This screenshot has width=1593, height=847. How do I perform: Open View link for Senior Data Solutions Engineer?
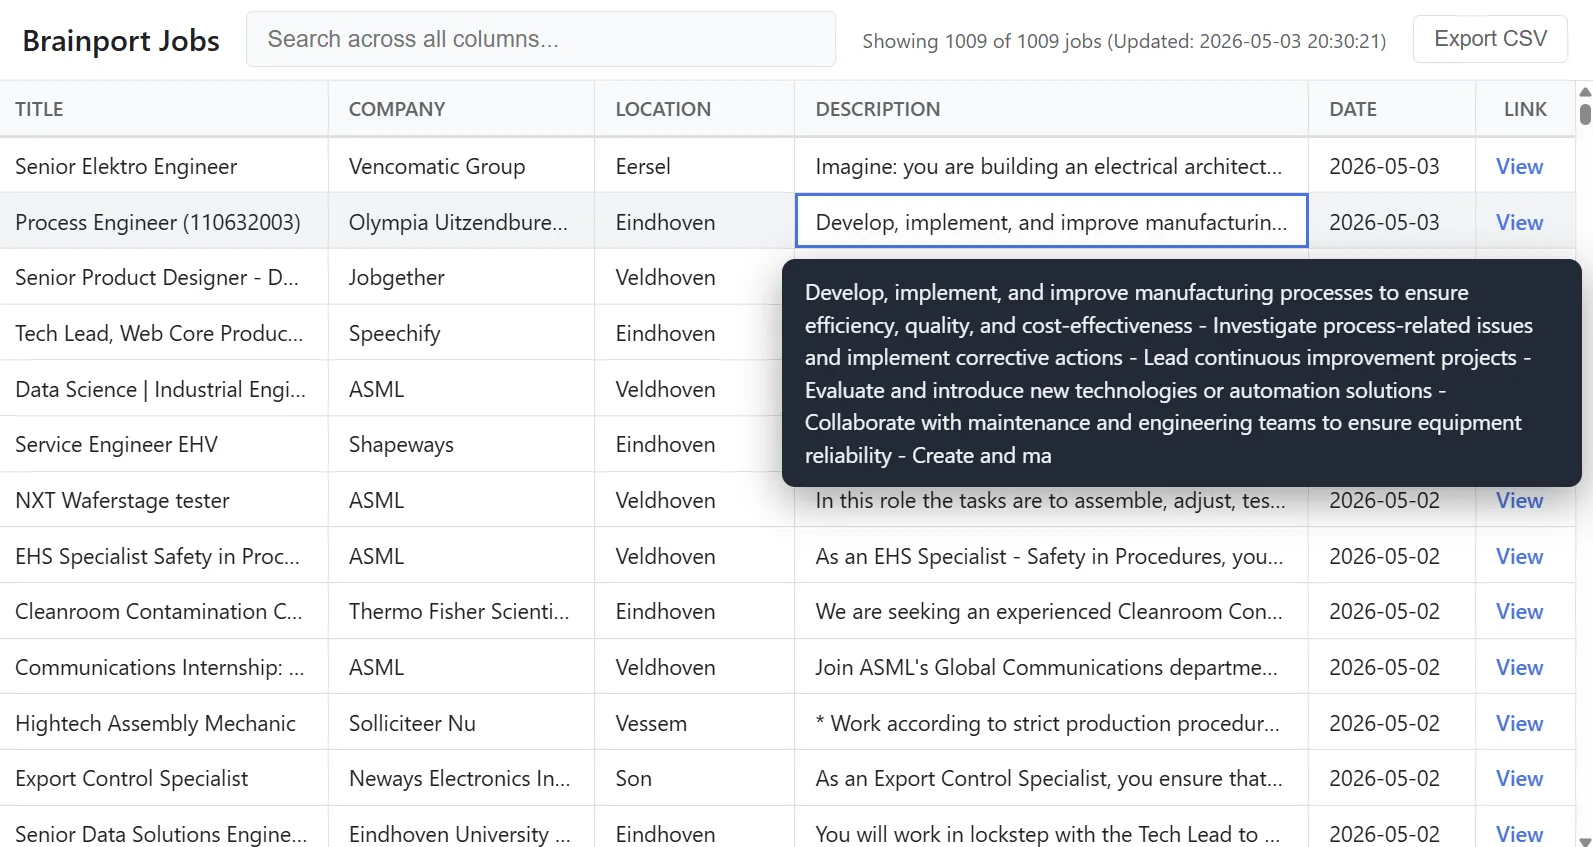coord(1519,834)
